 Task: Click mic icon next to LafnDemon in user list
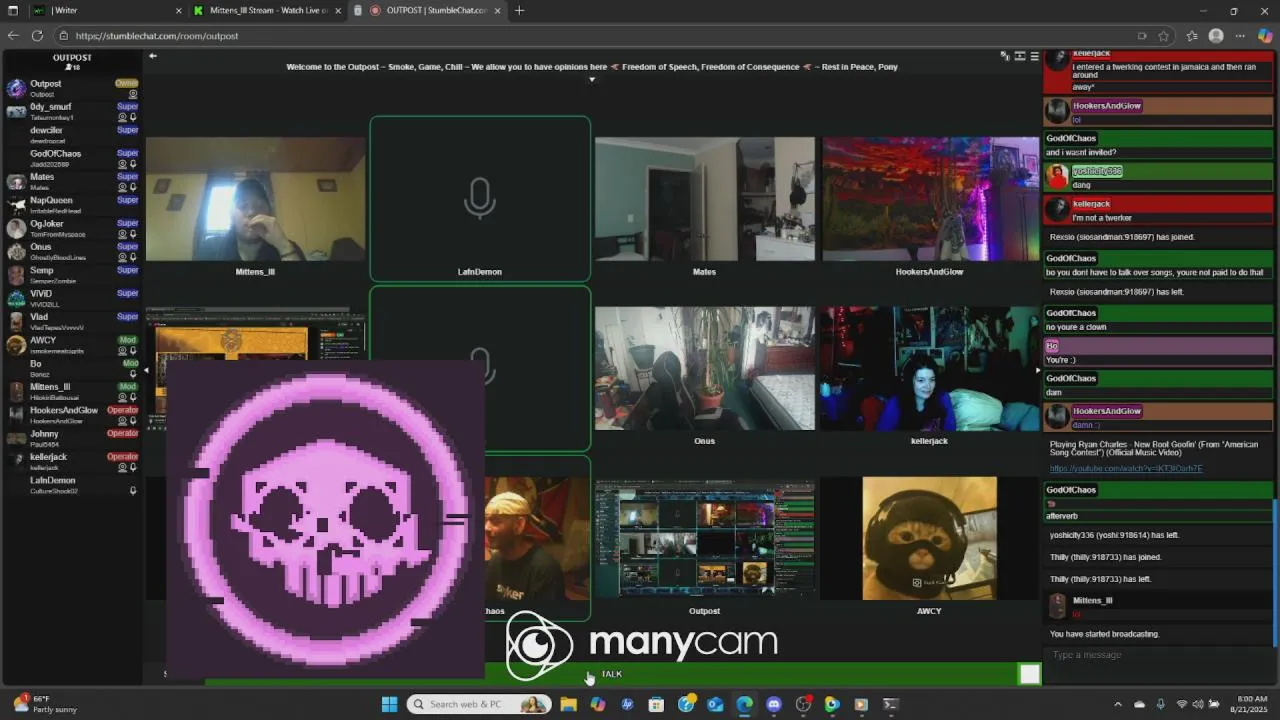[x=133, y=491]
